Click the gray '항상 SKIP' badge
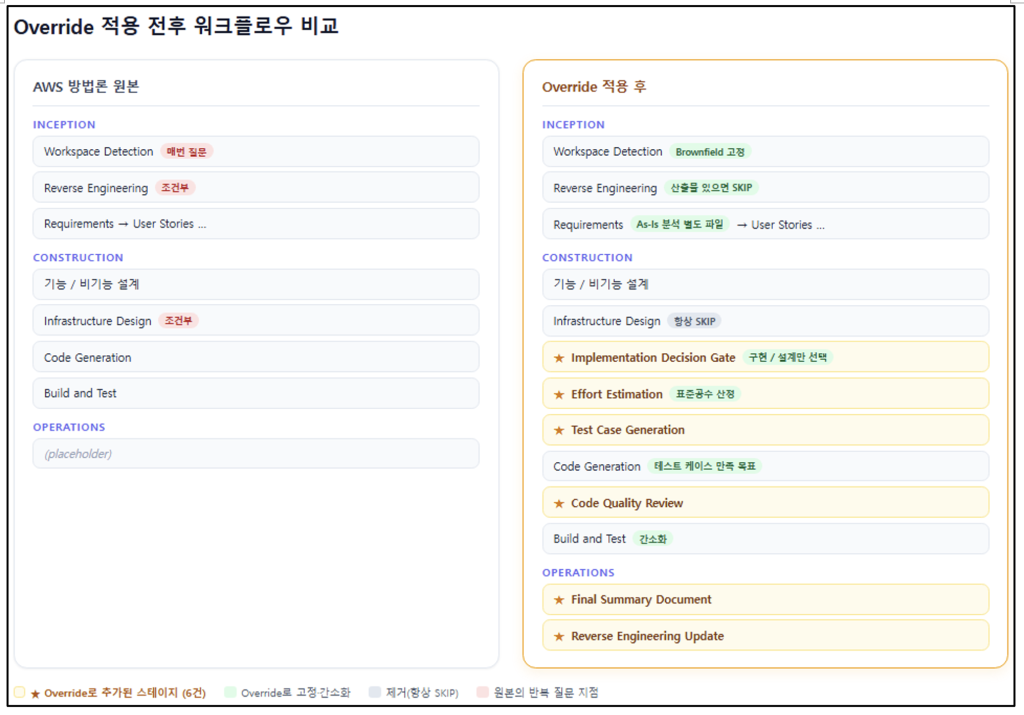Screen dimensions: 1024x715 tap(694, 321)
